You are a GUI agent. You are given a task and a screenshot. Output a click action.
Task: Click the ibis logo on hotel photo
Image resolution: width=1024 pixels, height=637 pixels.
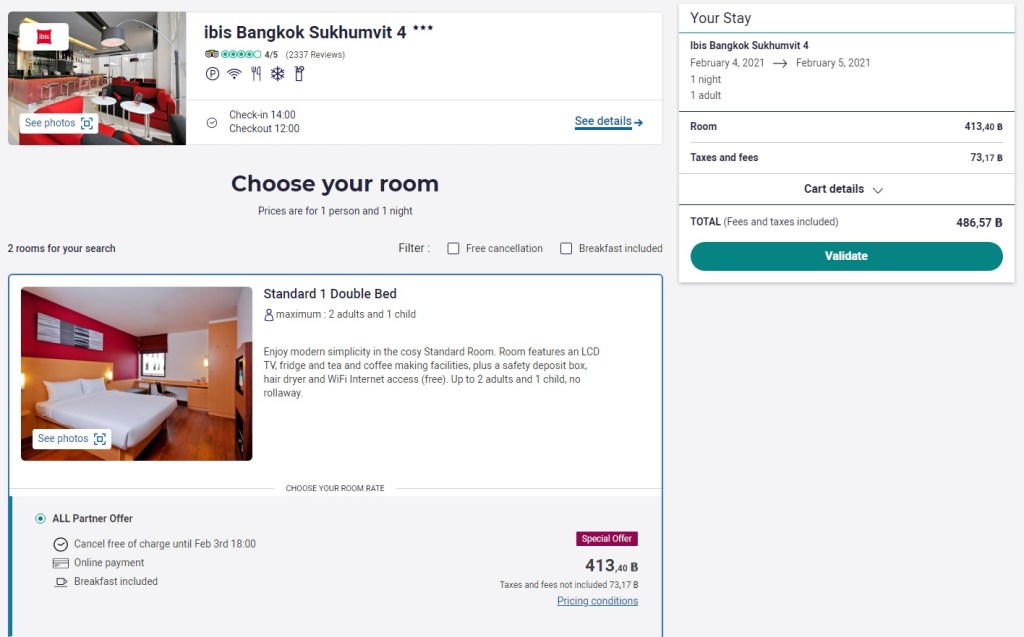point(44,37)
